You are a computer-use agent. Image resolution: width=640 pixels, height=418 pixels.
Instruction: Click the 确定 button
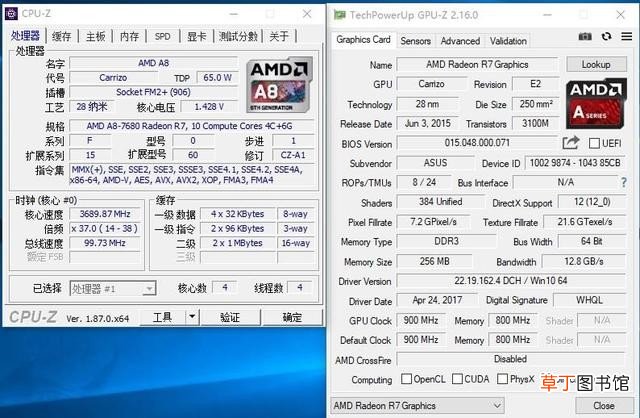pos(292,317)
